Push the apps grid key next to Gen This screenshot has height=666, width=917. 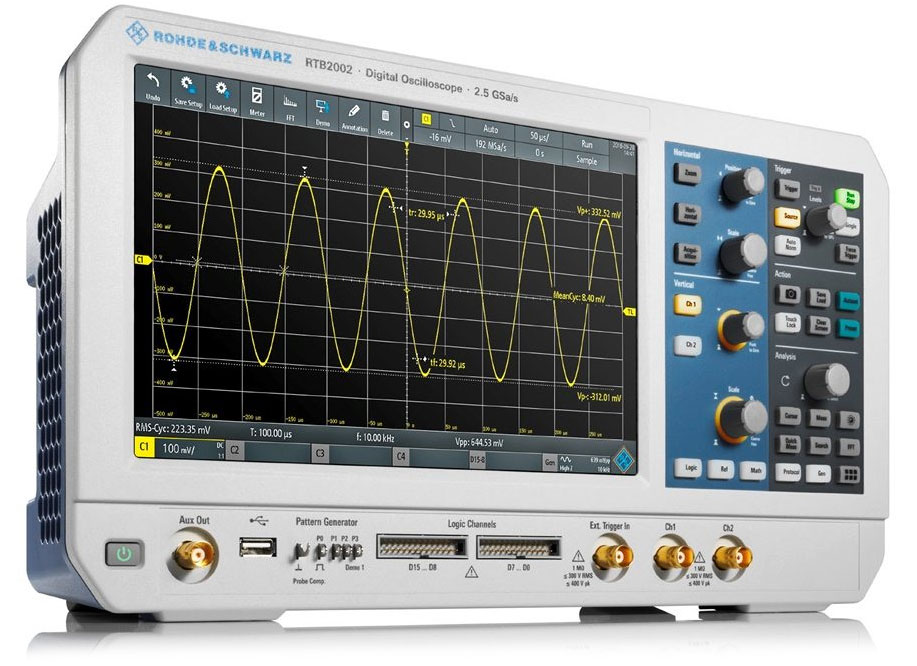(849, 474)
